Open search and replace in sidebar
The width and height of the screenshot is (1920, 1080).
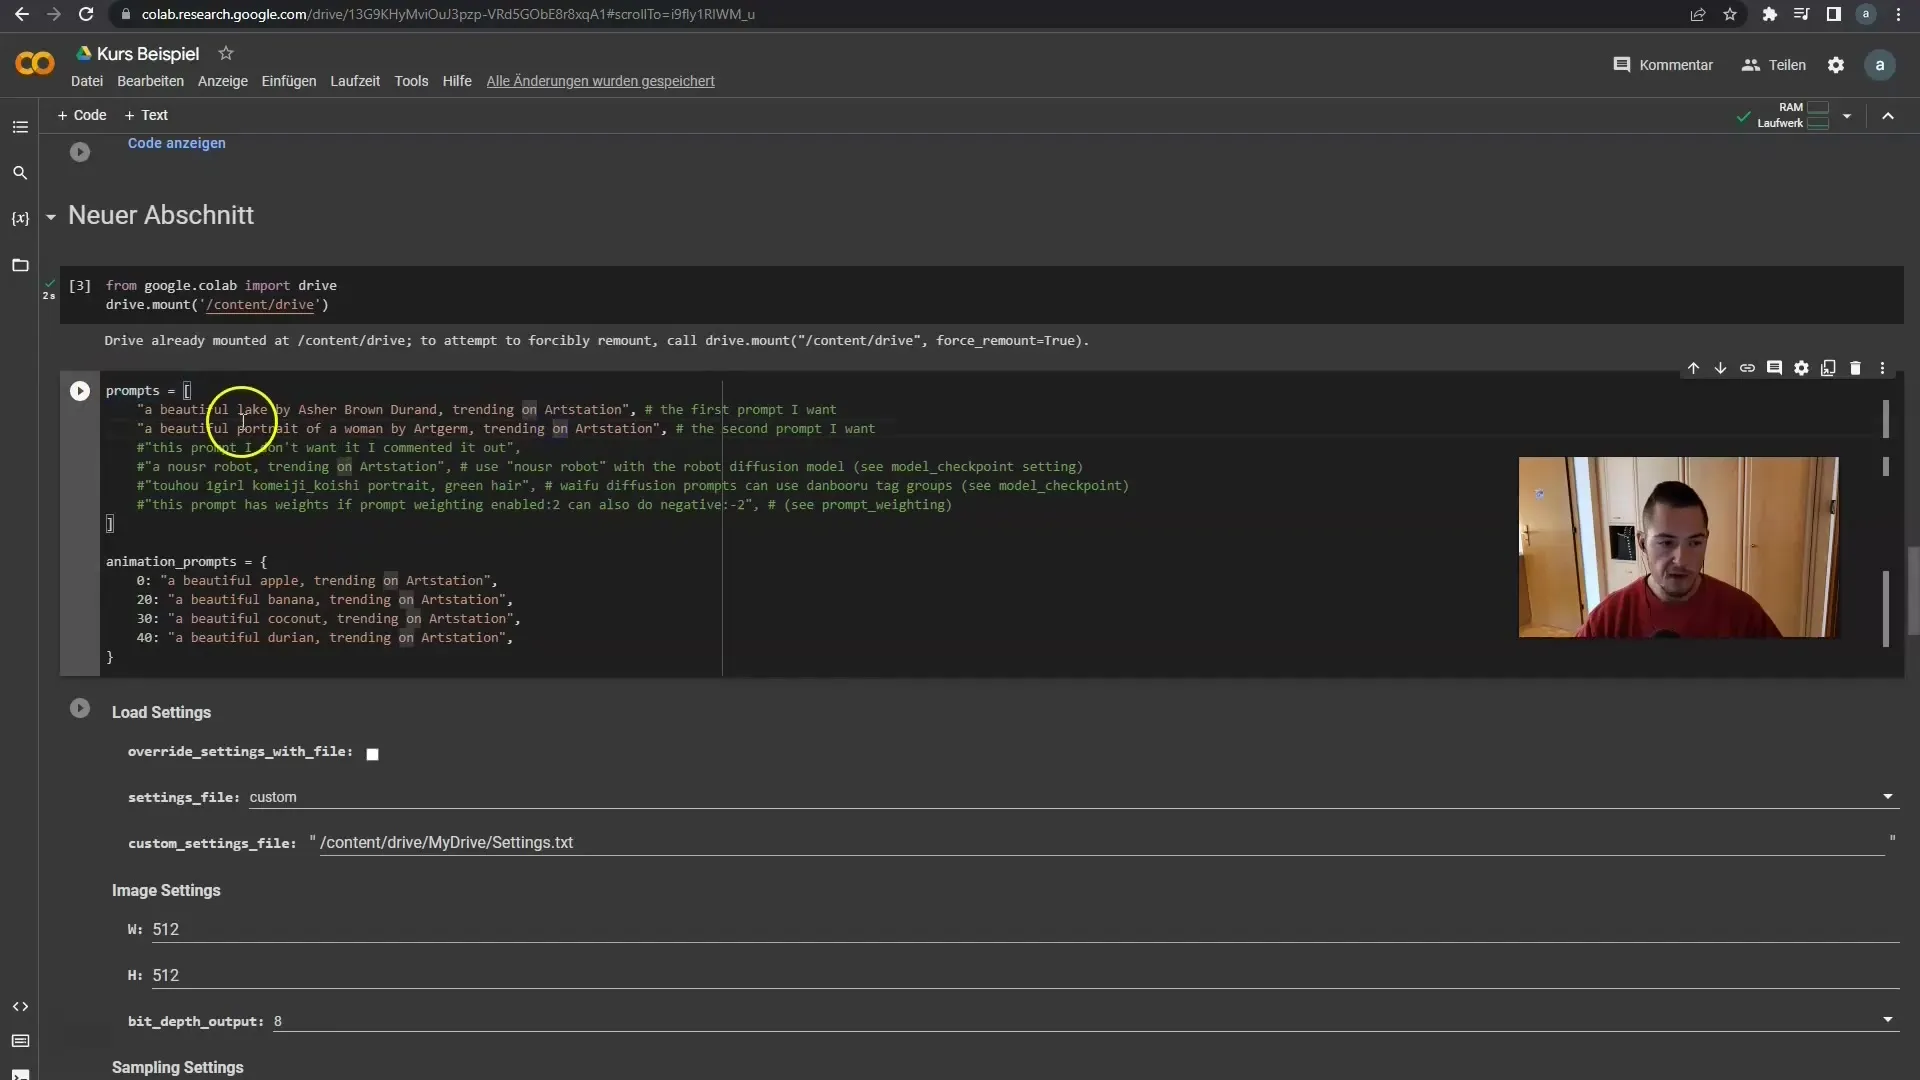[x=20, y=173]
